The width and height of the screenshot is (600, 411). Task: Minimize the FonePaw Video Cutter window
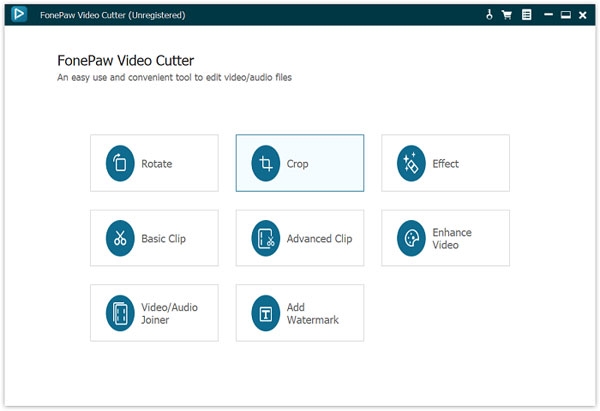click(548, 15)
